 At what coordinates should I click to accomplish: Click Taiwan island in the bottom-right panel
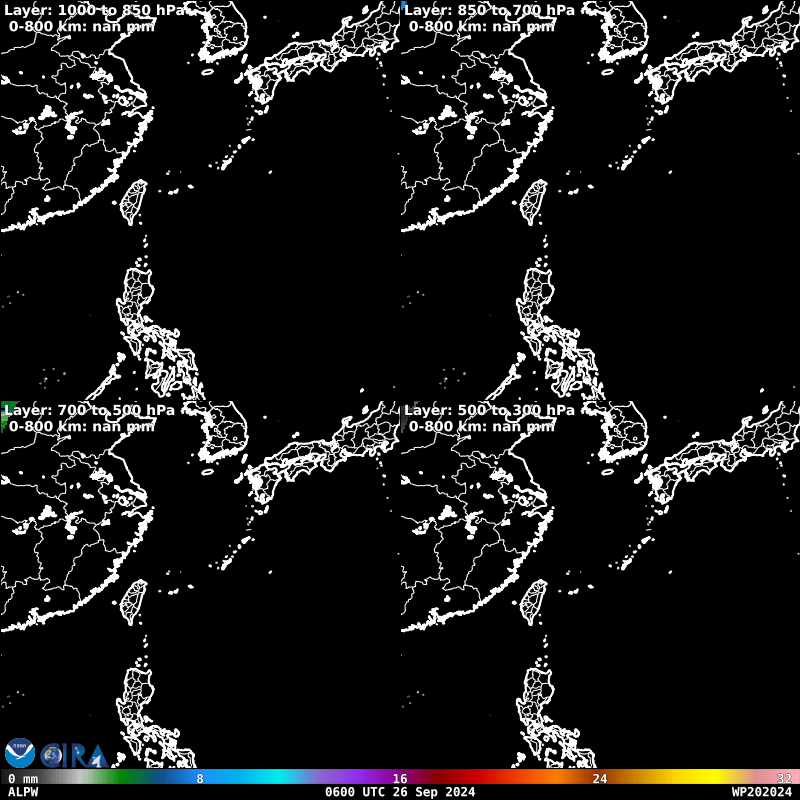pos(535,602)
